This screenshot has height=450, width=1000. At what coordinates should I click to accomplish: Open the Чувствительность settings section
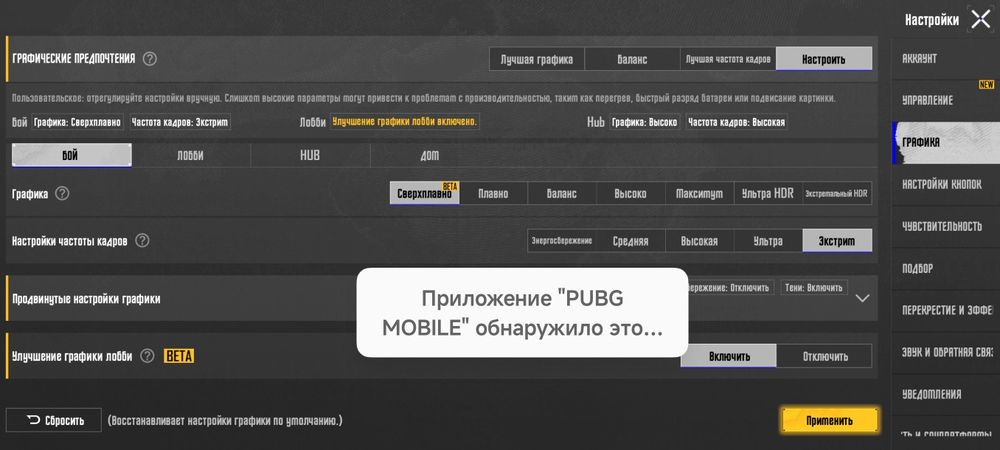click(946, 226)
